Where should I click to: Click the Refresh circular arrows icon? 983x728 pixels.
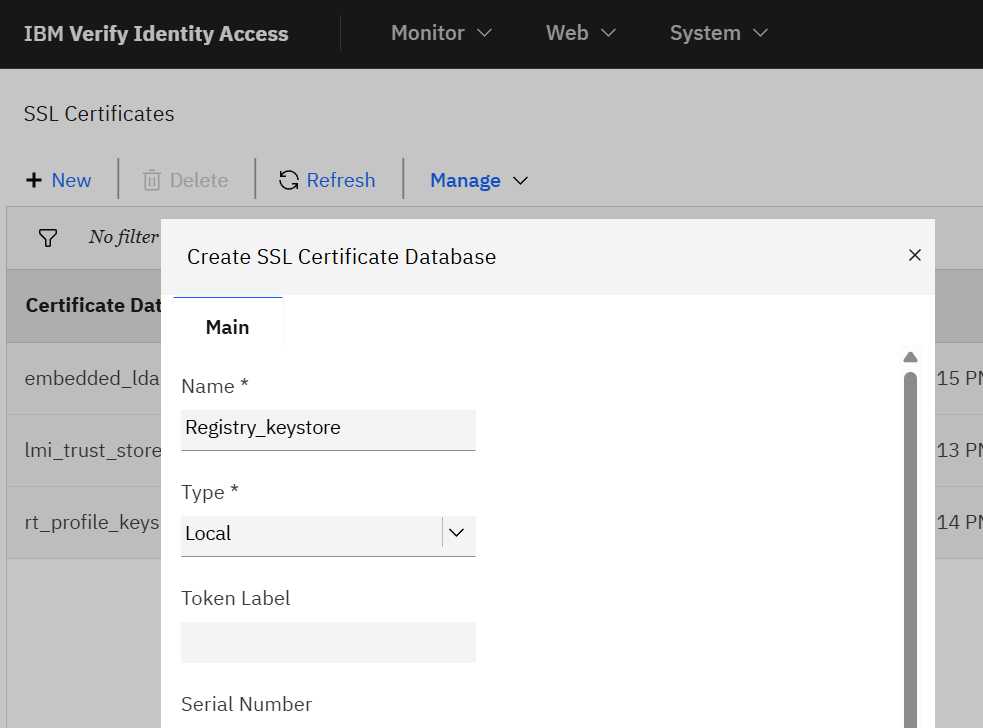click(289, 180)
